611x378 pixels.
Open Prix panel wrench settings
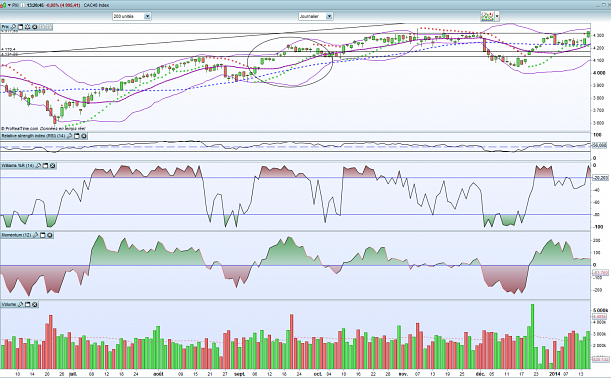13,27
